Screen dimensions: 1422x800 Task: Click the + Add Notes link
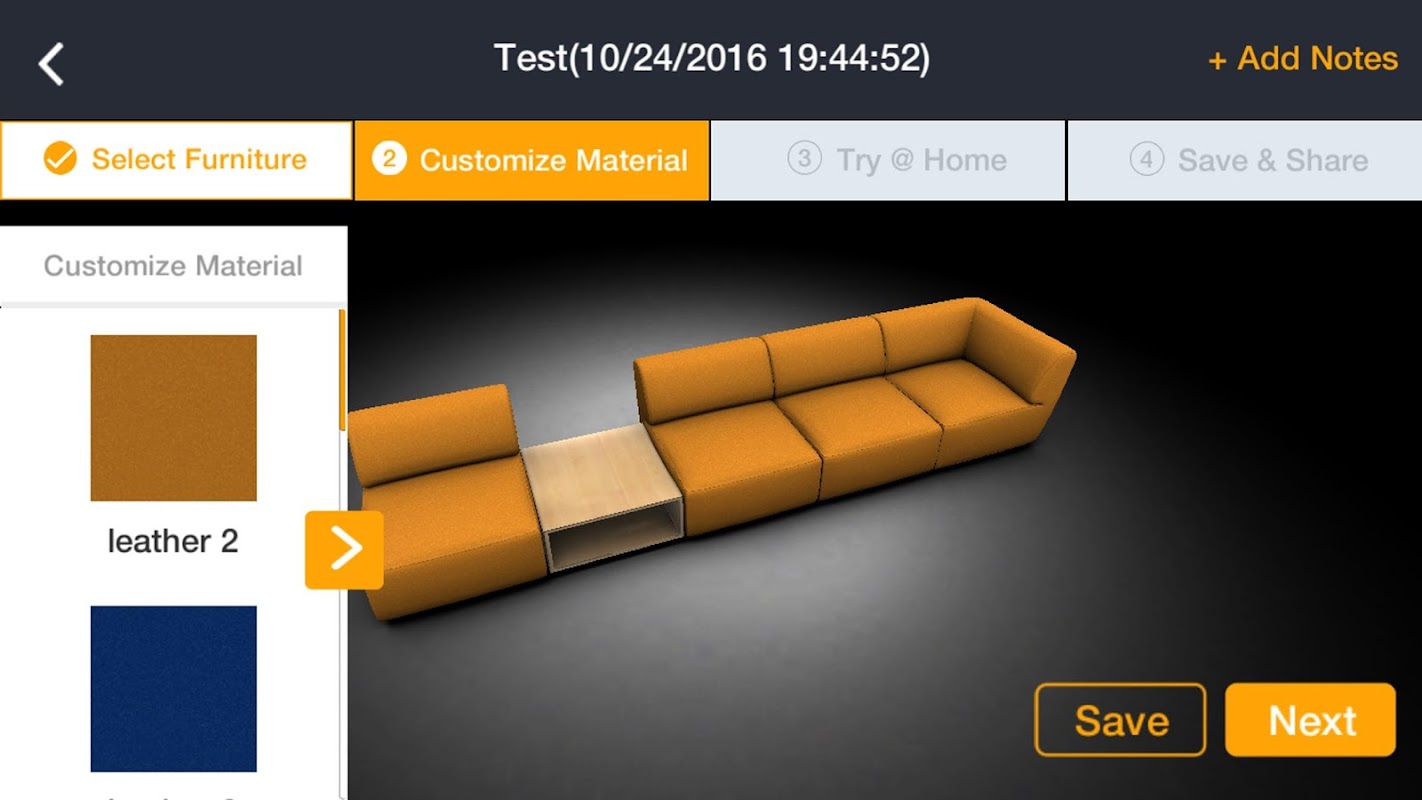click(x=1302, y=59)
